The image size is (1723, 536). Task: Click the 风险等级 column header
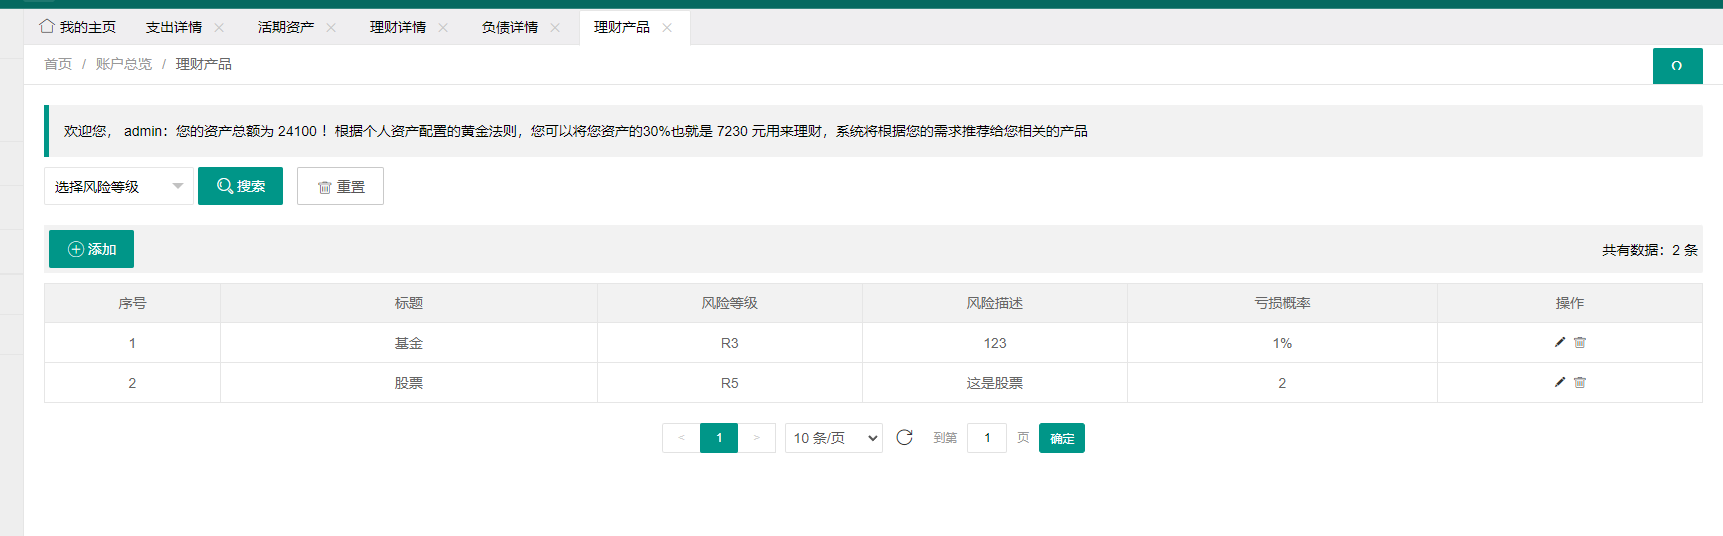pos(730,303)
